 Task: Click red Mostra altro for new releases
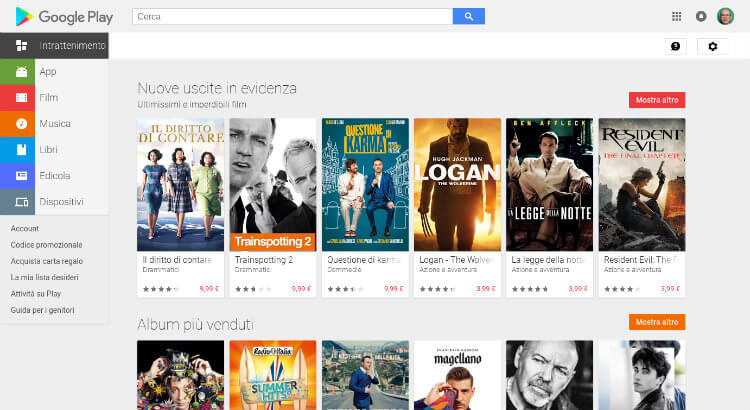click(x=657, y=100)
